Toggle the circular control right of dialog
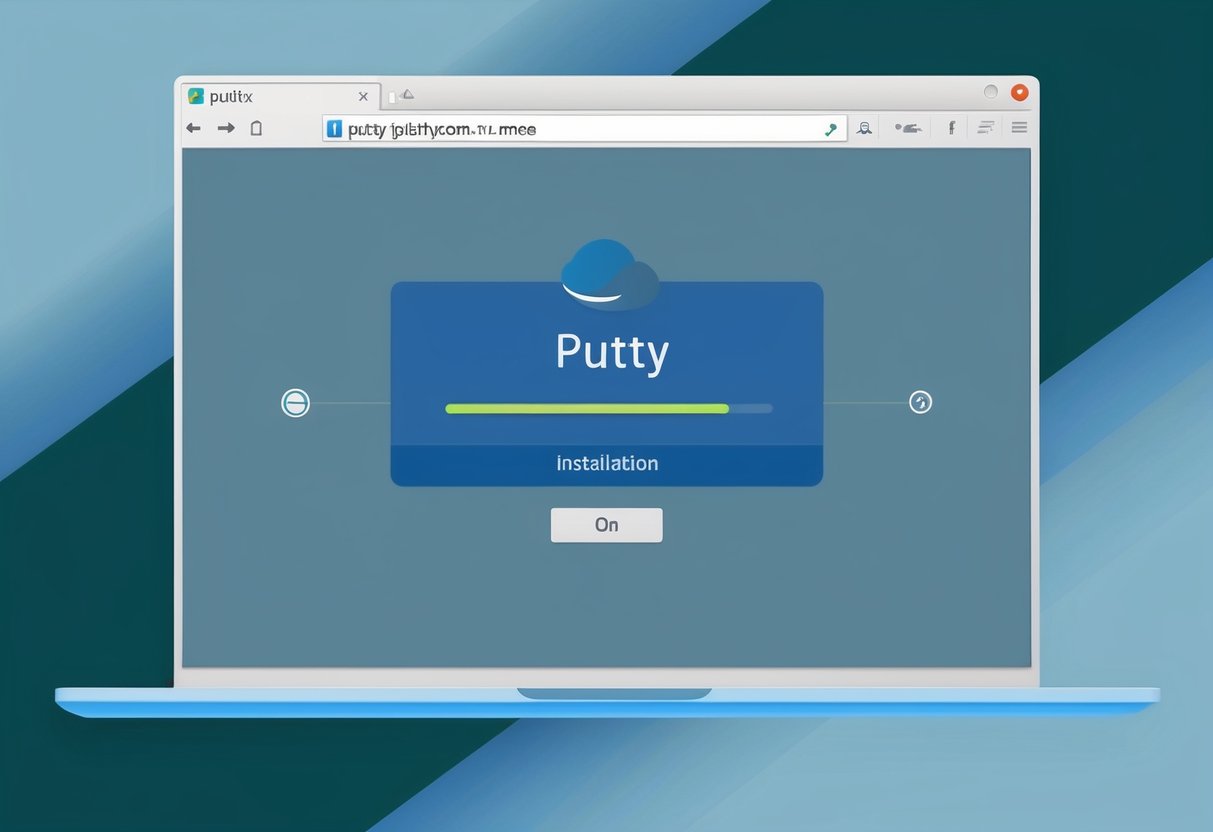Viewport: 1213px width, 832px height. pos(919,403)
